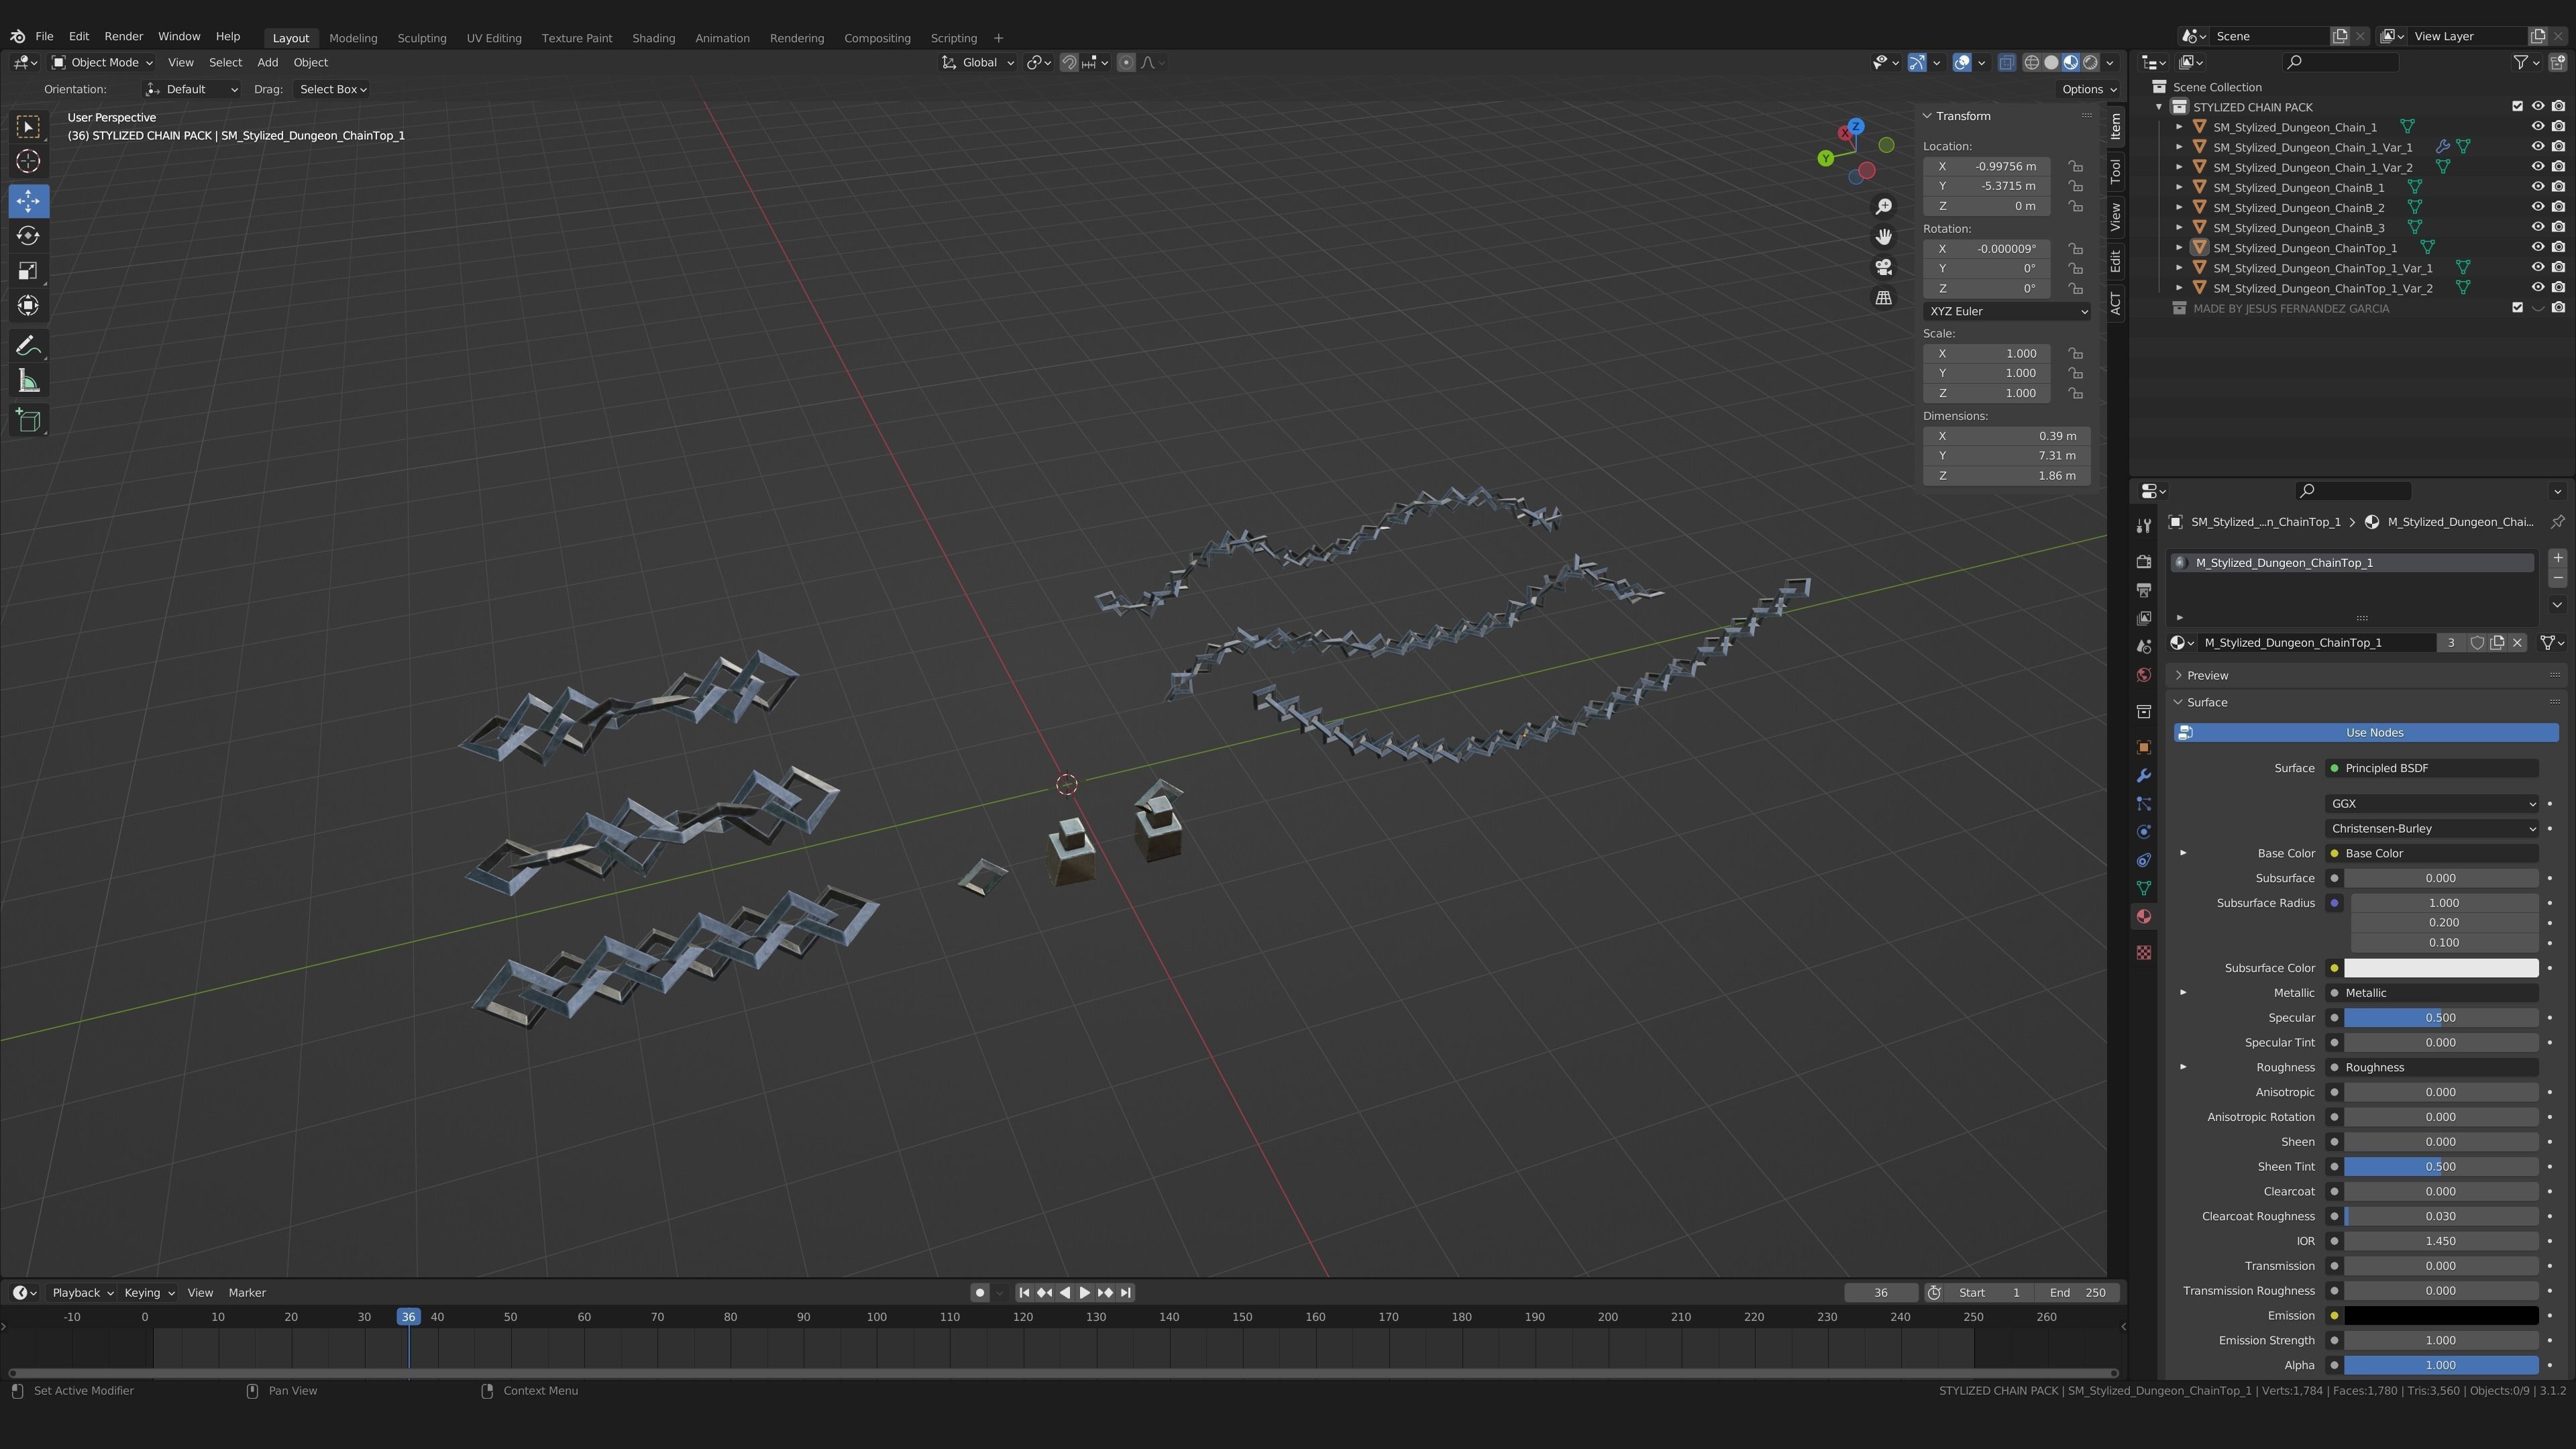Select the Measure tool
The height and width of the screenshot is (1449, 2576).
(28, 382)
